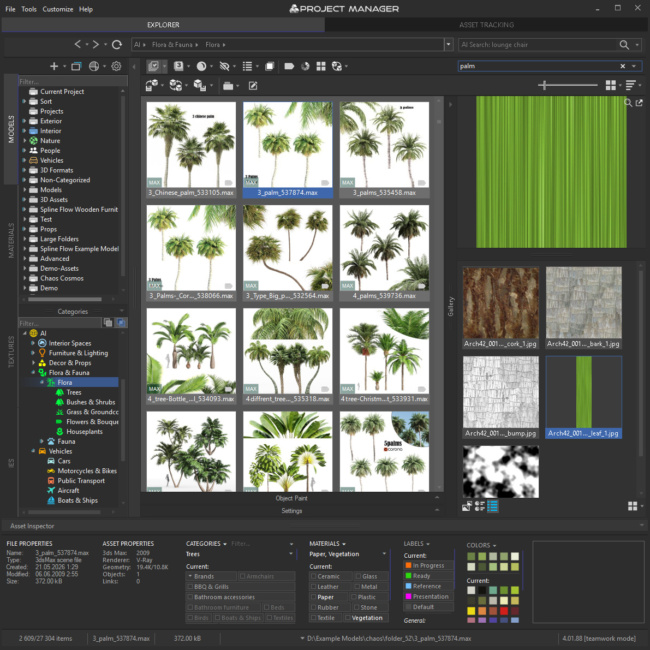Apply the In Progress label
The width and height of the screenshot is (650, 650).
click(x=428, y=565)
